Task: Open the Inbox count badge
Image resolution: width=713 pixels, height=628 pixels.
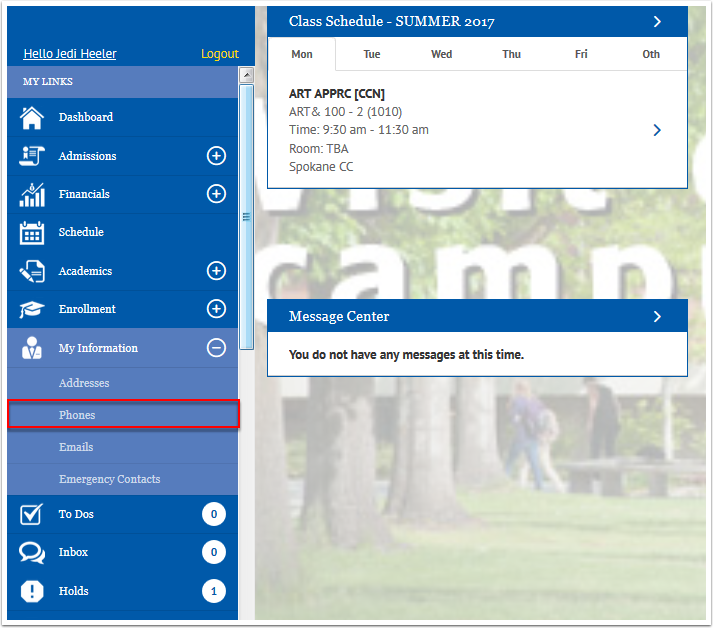Action: coord(214,553)
